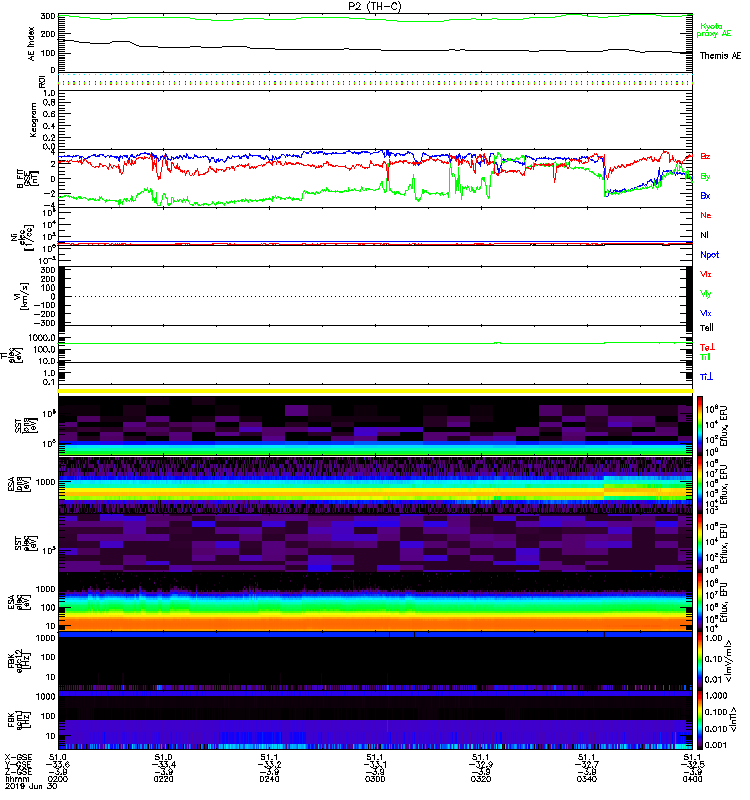Viewport: 750px width, 800px height.
Task: Click the green Ti trace in the temperature panel
Action: coord(375,343)
